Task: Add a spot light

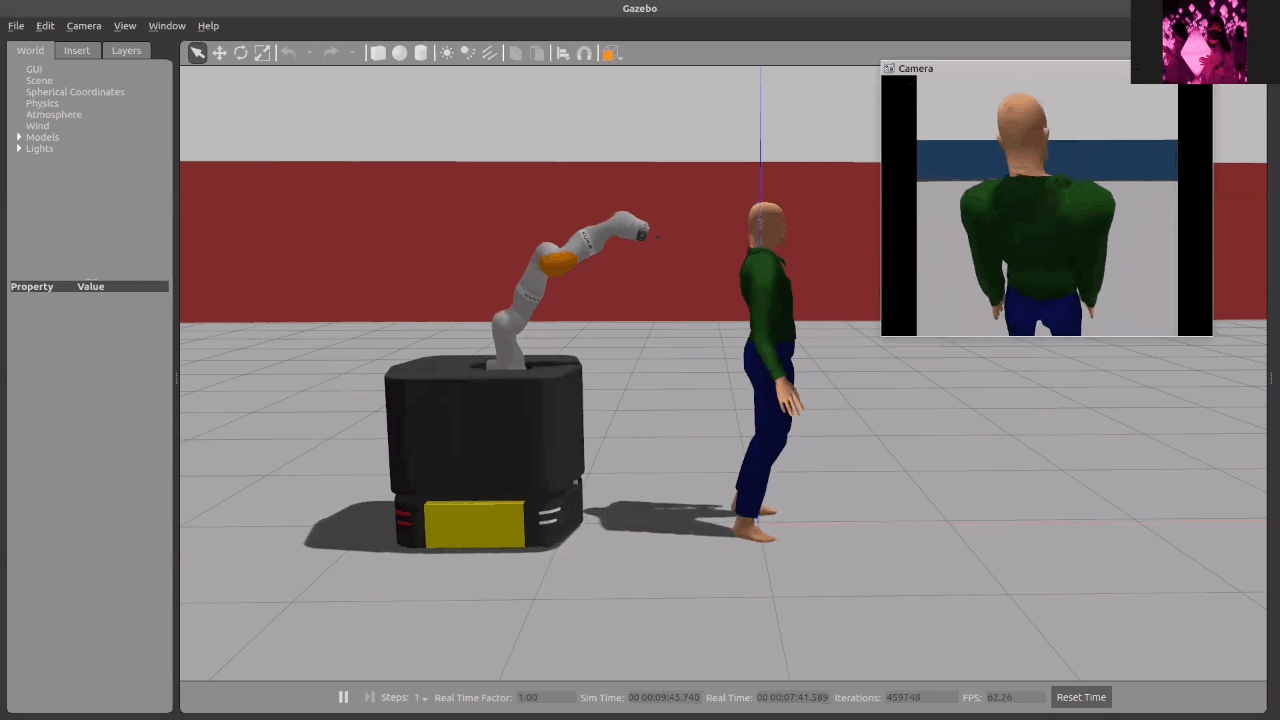Action: coord(468,53)
